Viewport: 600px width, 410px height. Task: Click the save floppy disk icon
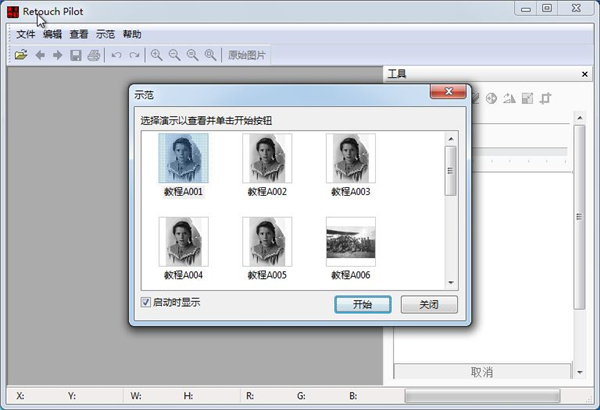click(x=75, y=55)
